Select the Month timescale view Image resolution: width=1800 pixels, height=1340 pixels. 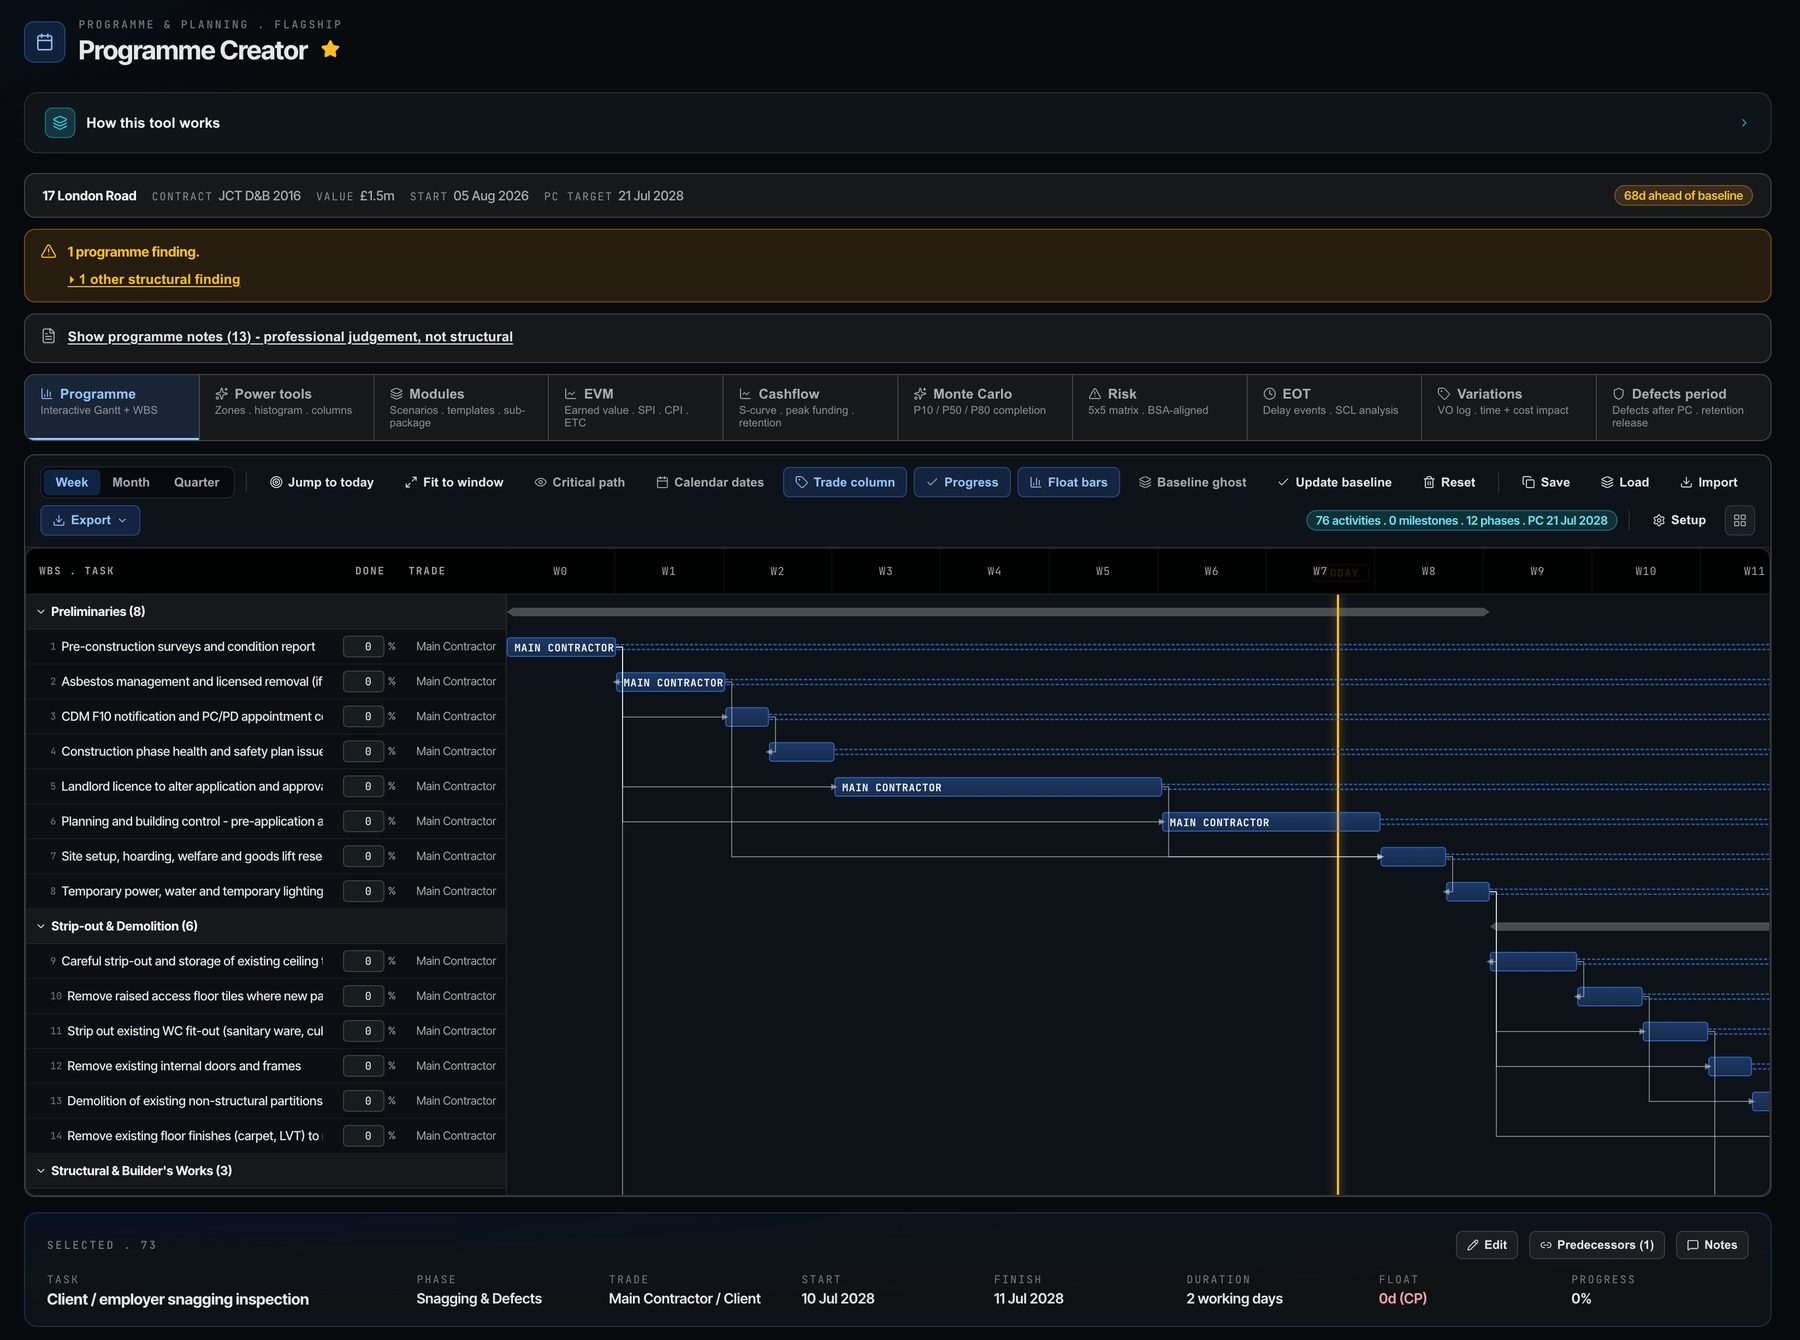coord(131,482)
